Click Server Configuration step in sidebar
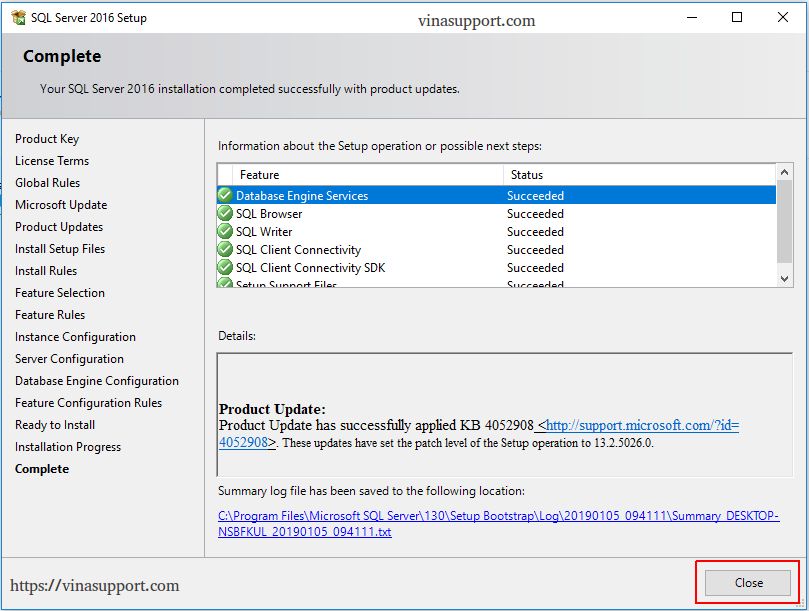Screen dimensions: 809x611 pos(69,359)
